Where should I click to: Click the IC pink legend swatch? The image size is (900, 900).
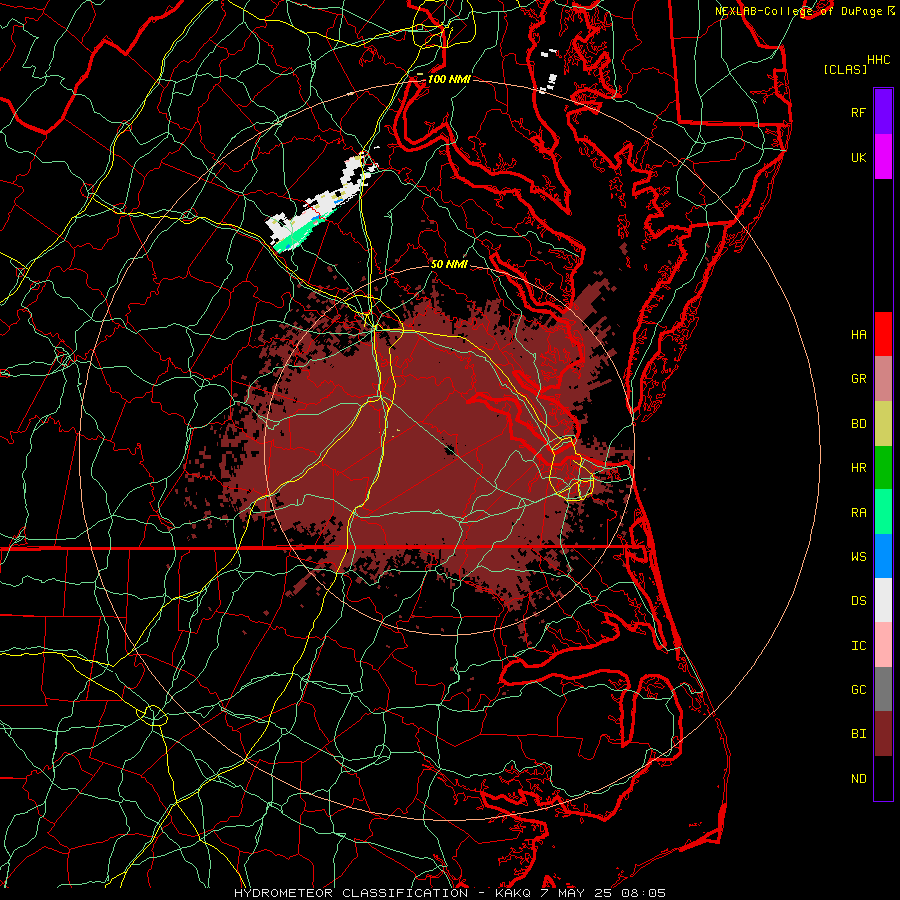point(883,645)
